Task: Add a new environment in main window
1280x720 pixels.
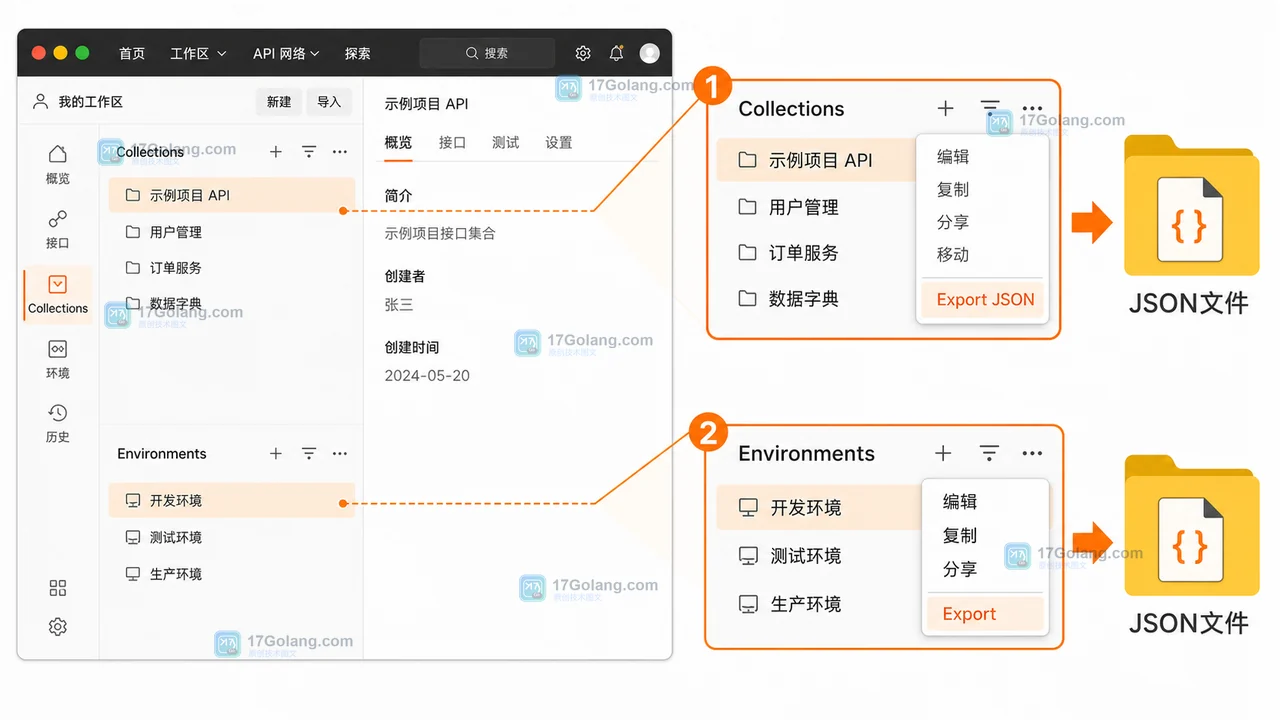Action: pyautogui.click(x=276, y=454)
